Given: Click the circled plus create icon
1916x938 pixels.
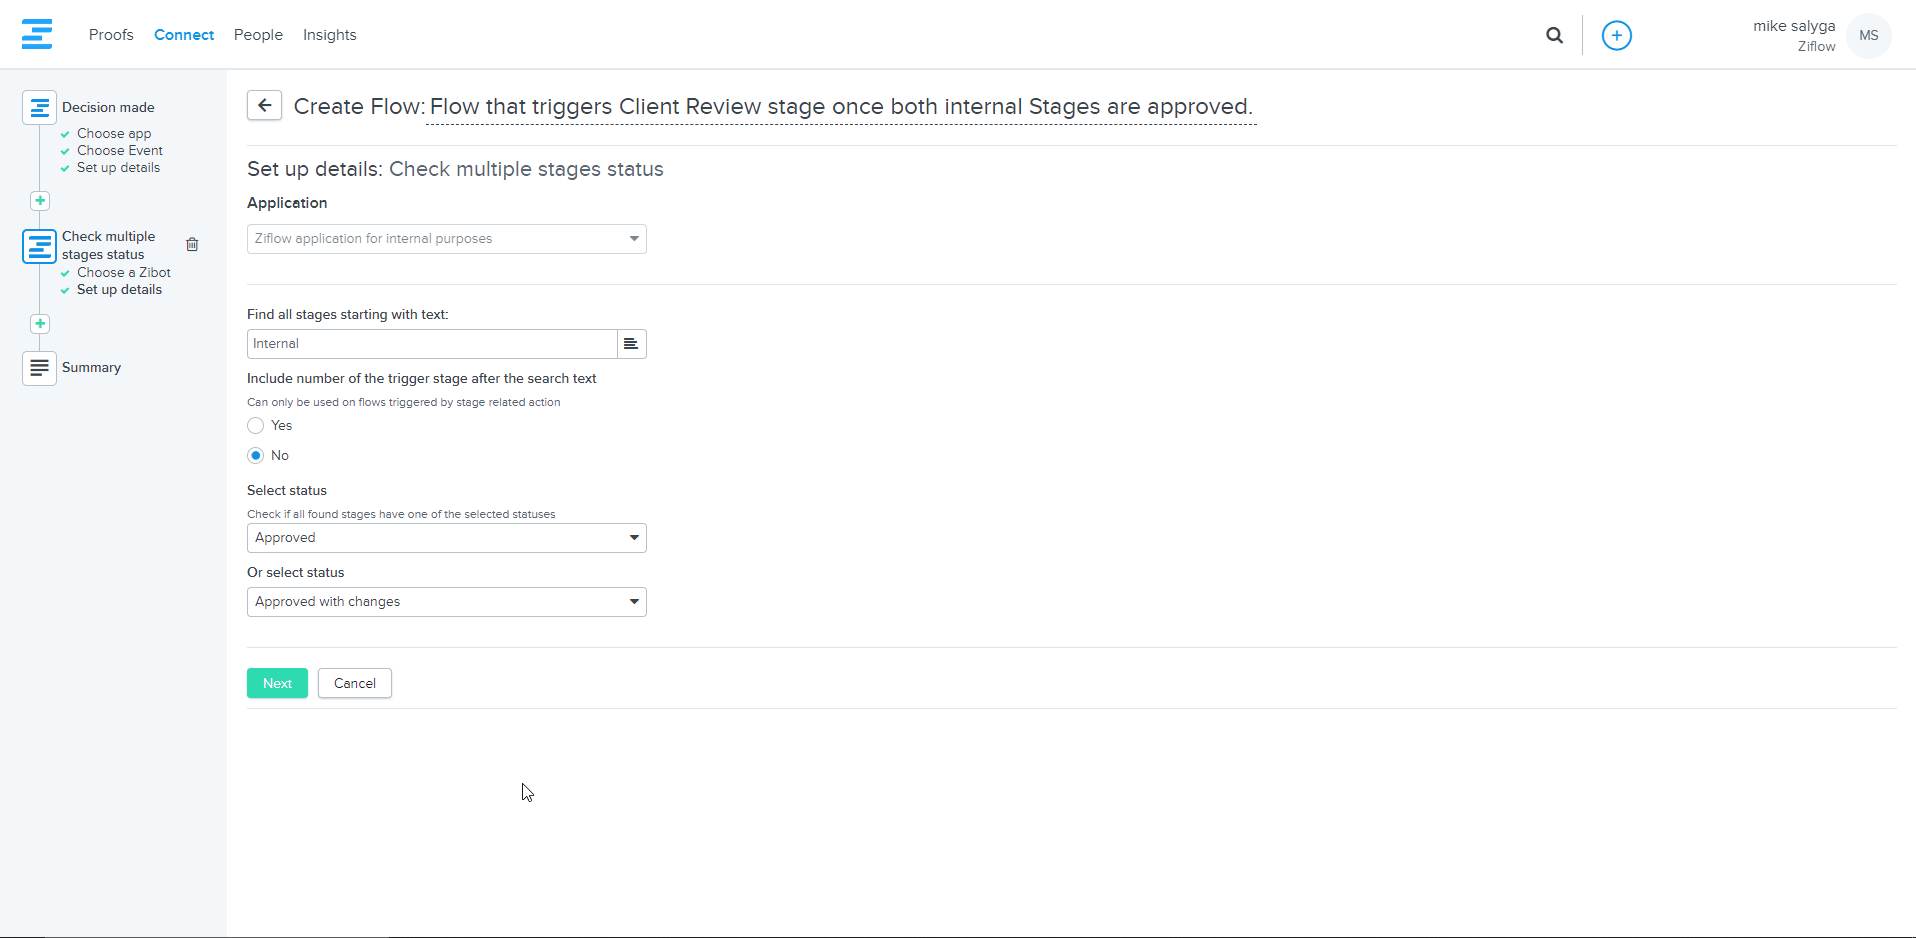Looking at the screenshot, I should (1616, 35).
